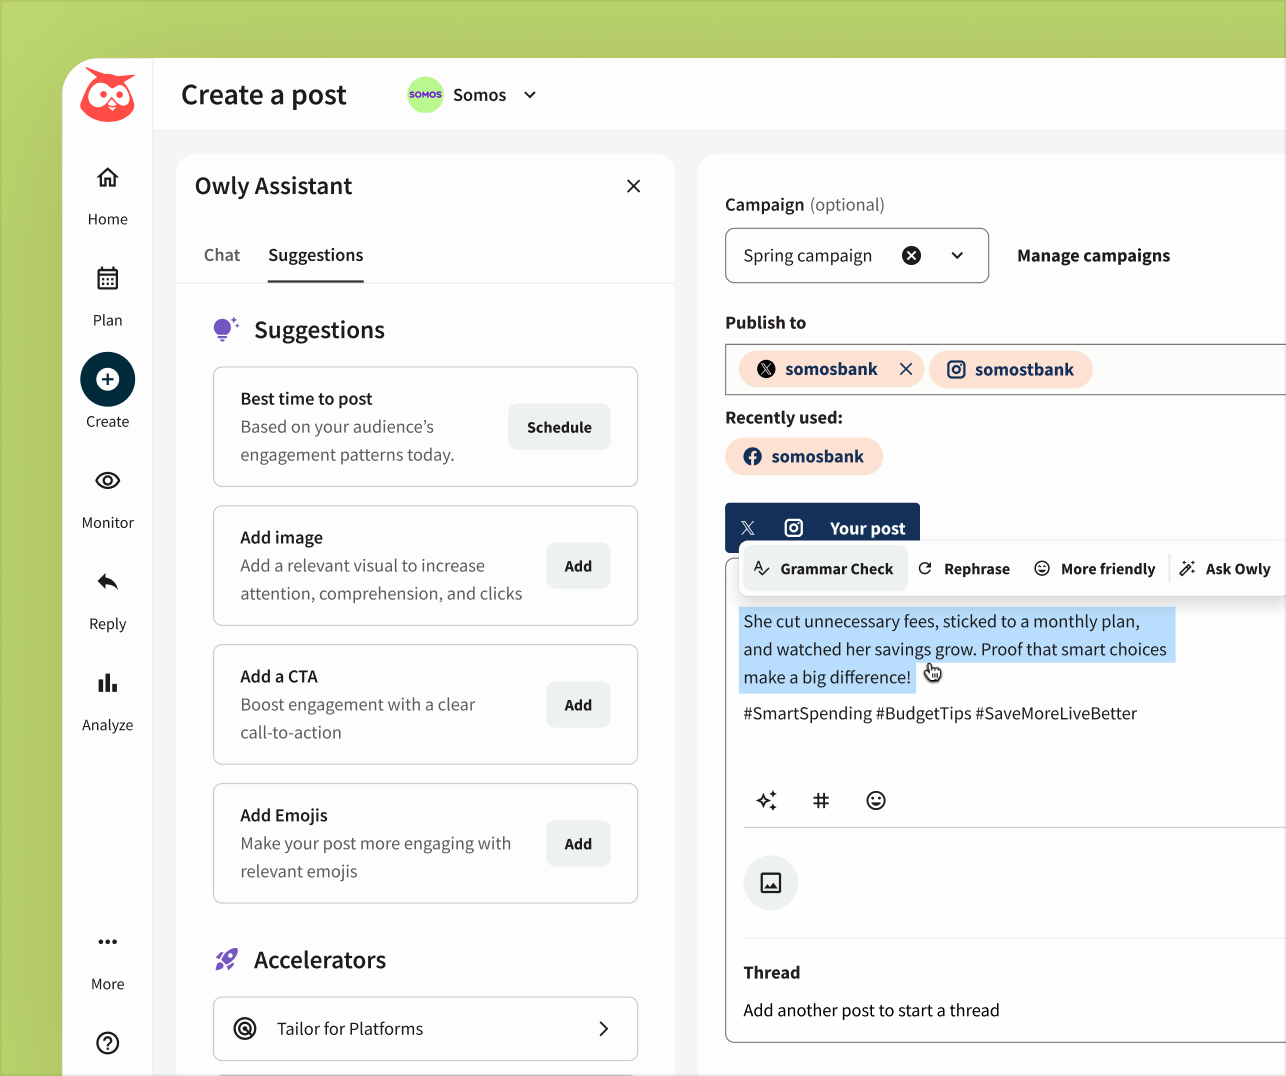Attach media using the image icon
The image size is (1286, 1076).
pyautogui.click(x=771, y=883)
